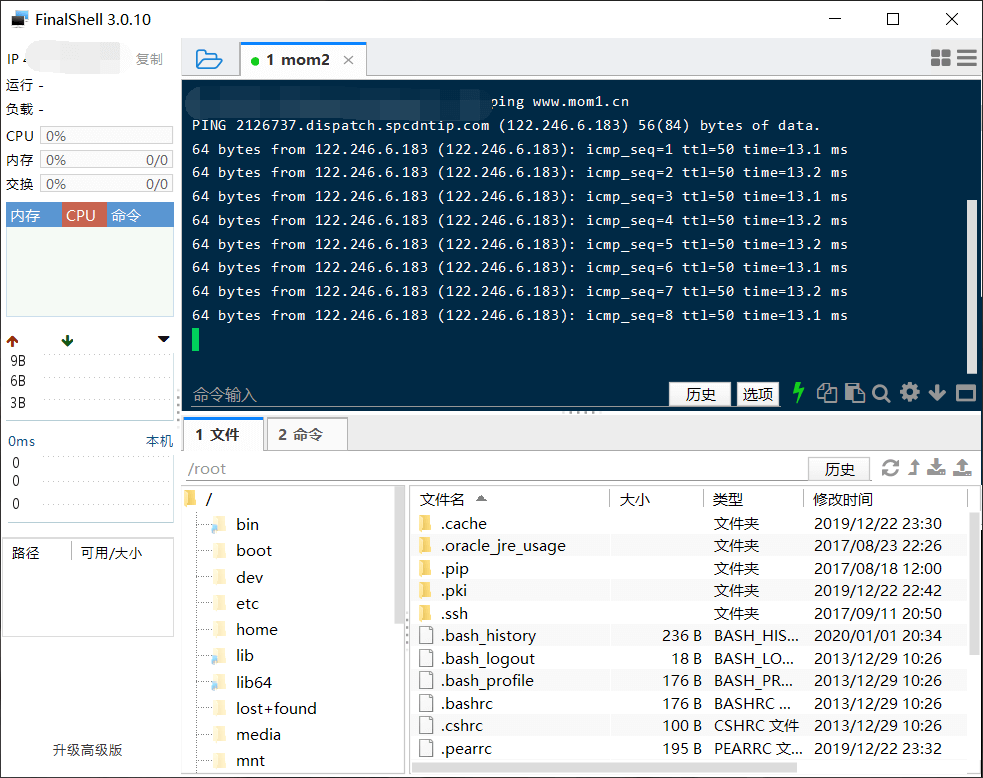Select the boot folder in tree
The image size is (983, 778).
coord(242,551)
